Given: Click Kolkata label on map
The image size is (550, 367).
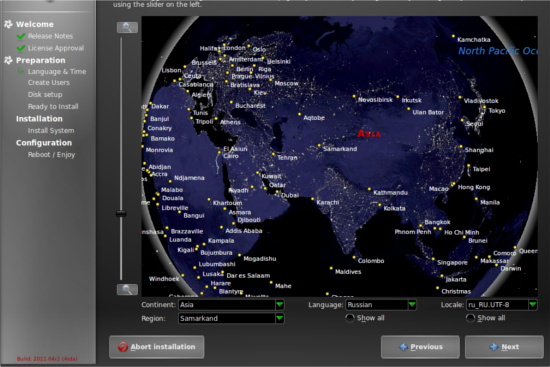Looking at the screenshot, I should click(394, 208).
